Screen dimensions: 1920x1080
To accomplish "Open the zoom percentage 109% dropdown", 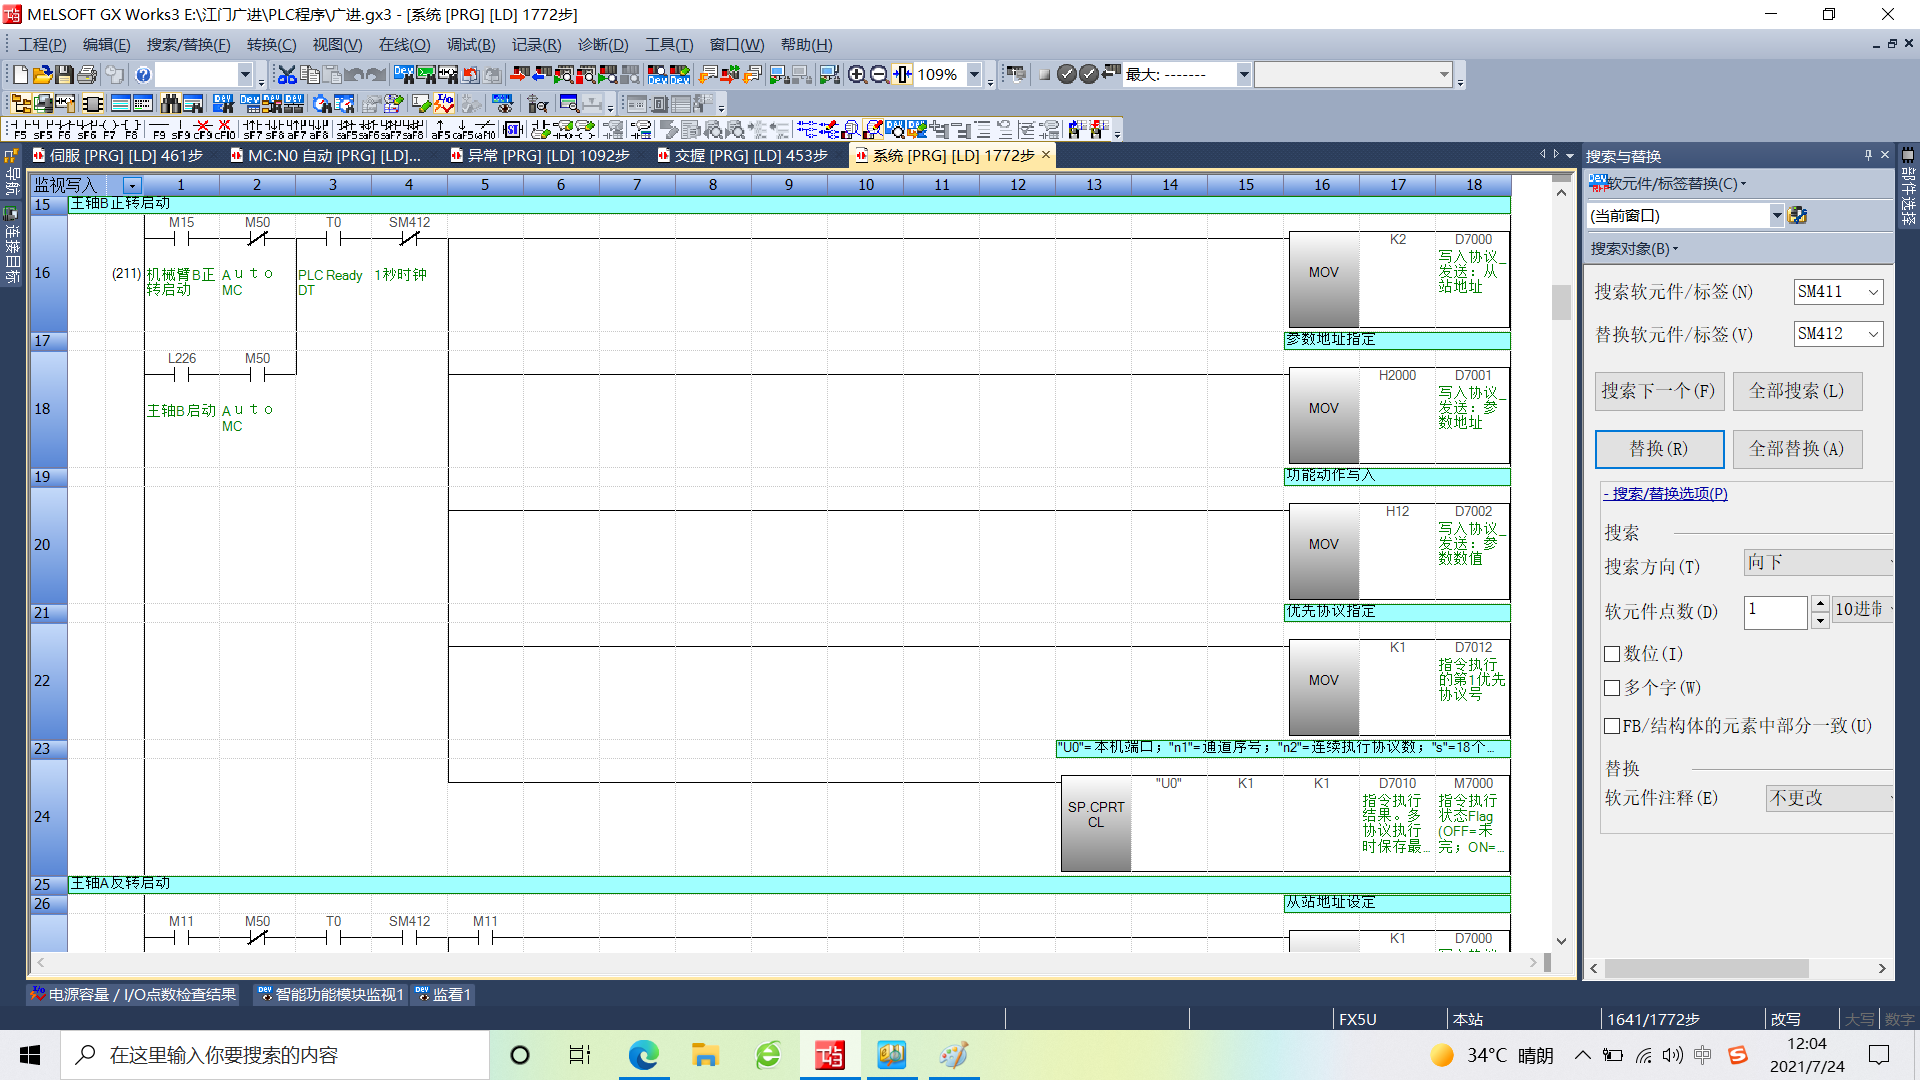I will coord(973,74).
